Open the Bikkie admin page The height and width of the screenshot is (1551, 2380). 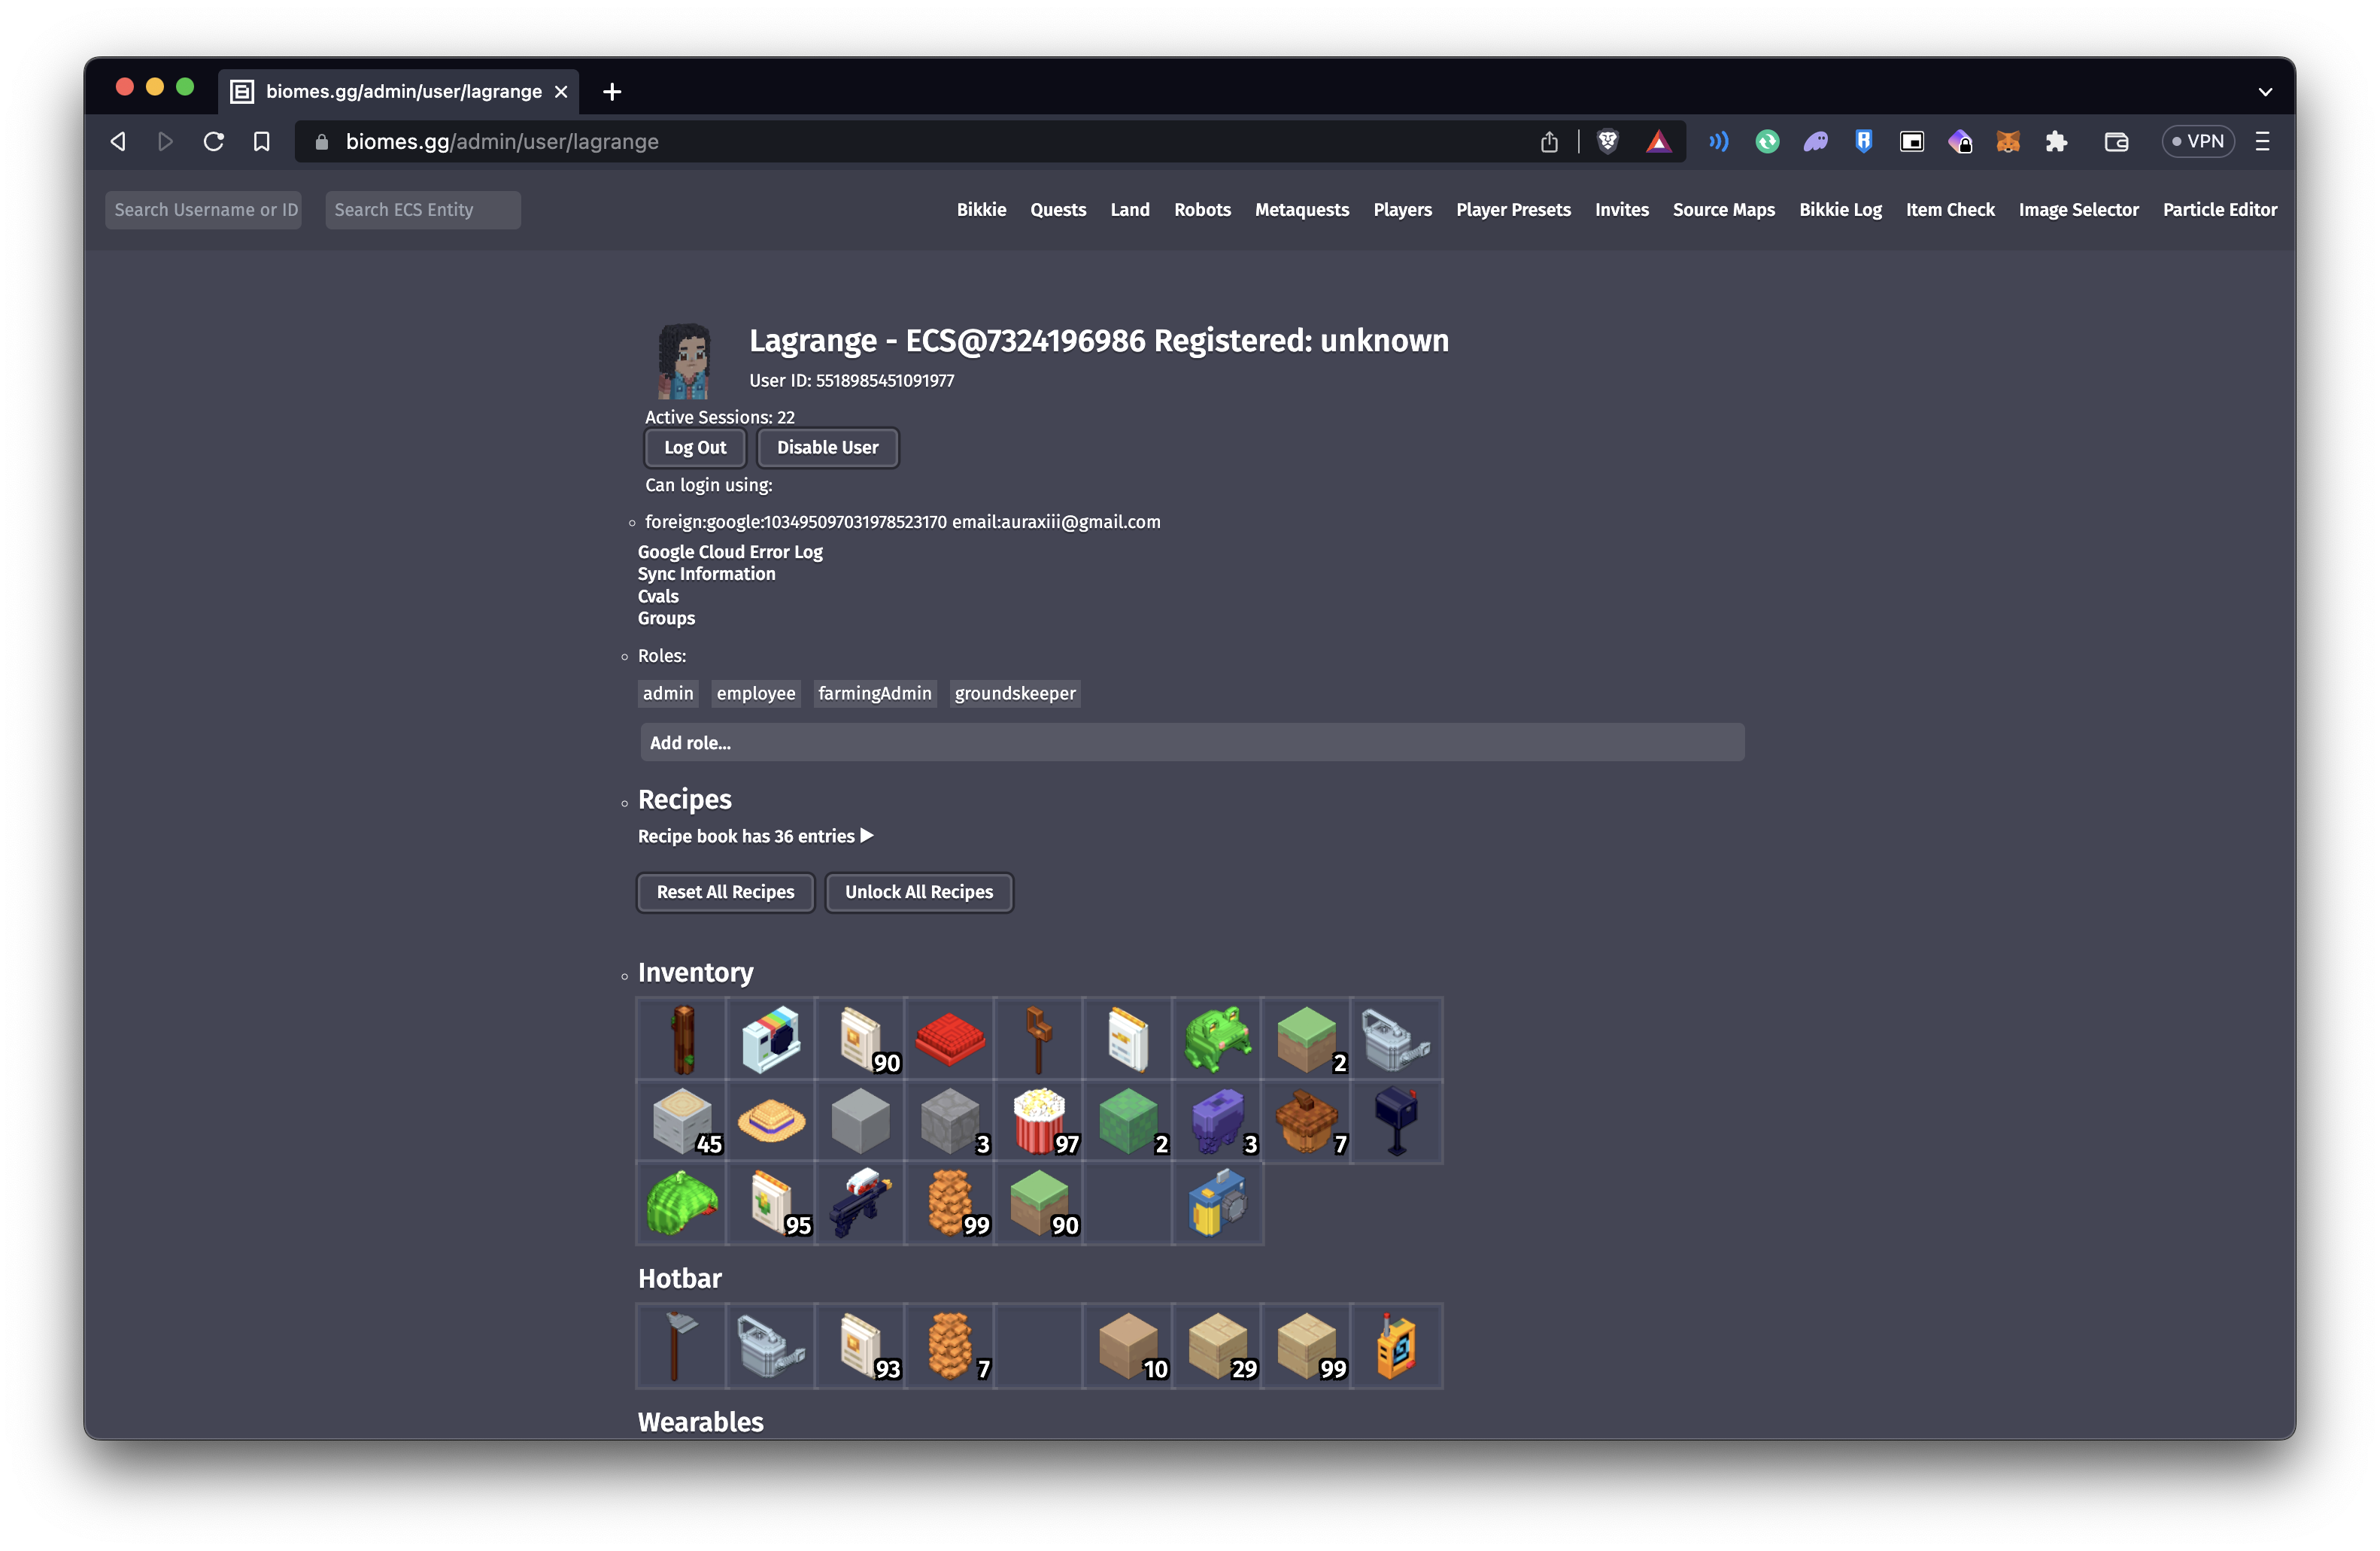981,210
